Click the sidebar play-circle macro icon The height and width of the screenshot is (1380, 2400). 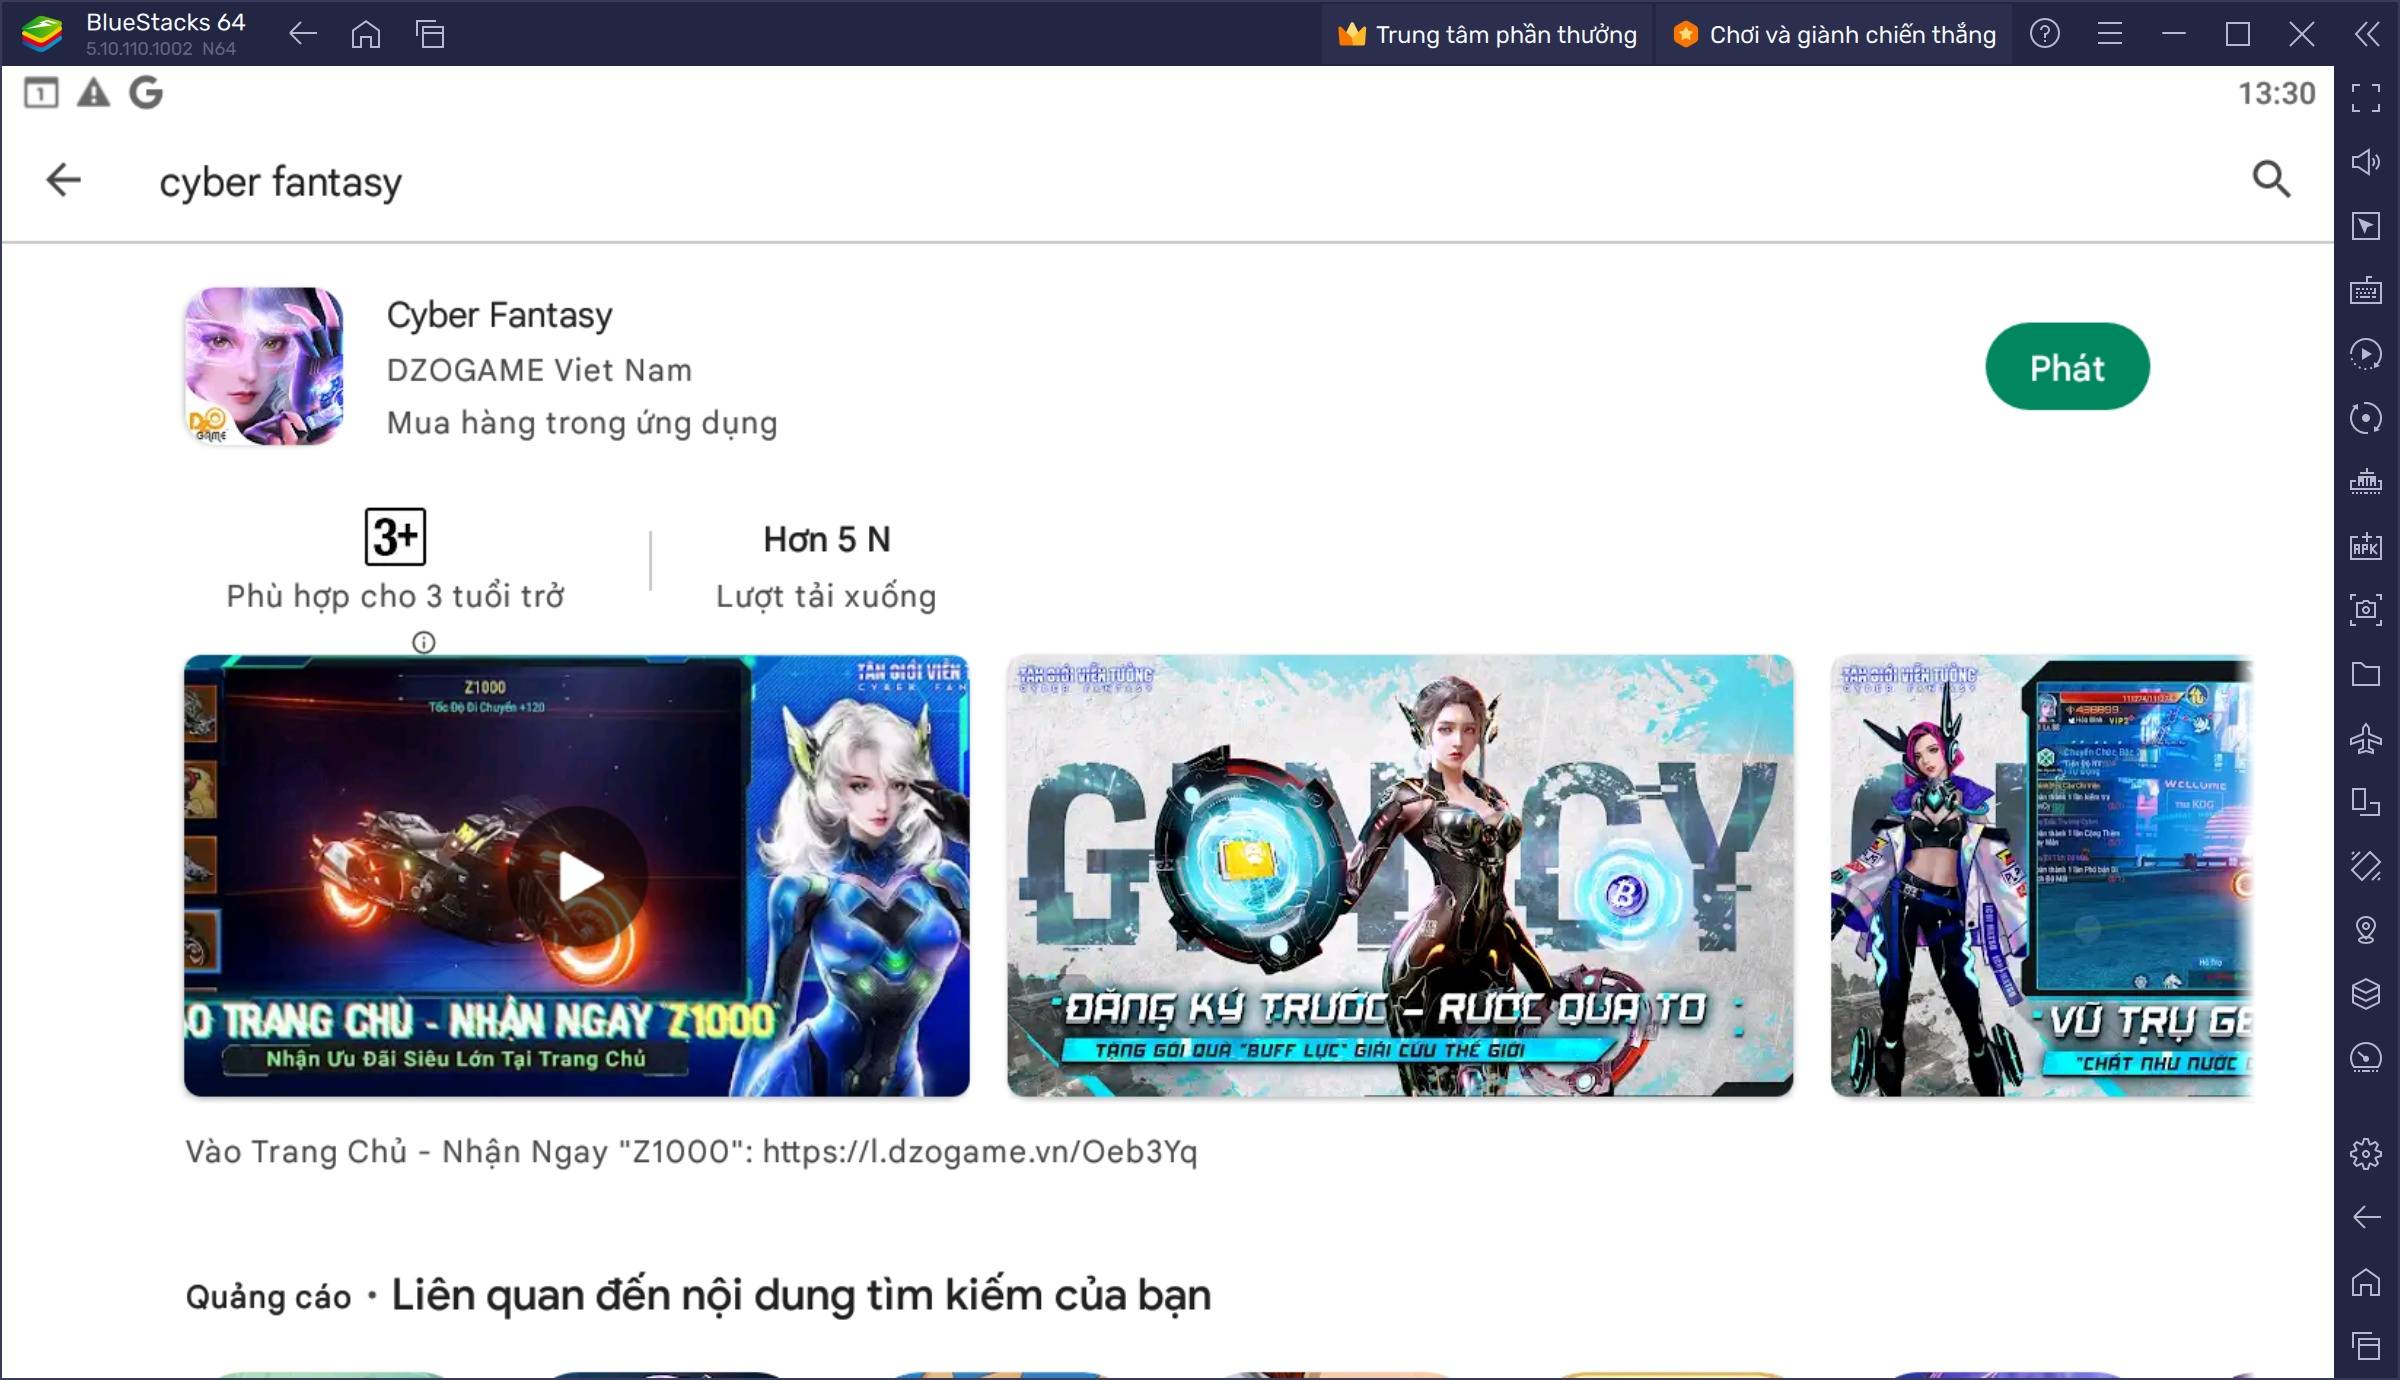pos(2366,354)
